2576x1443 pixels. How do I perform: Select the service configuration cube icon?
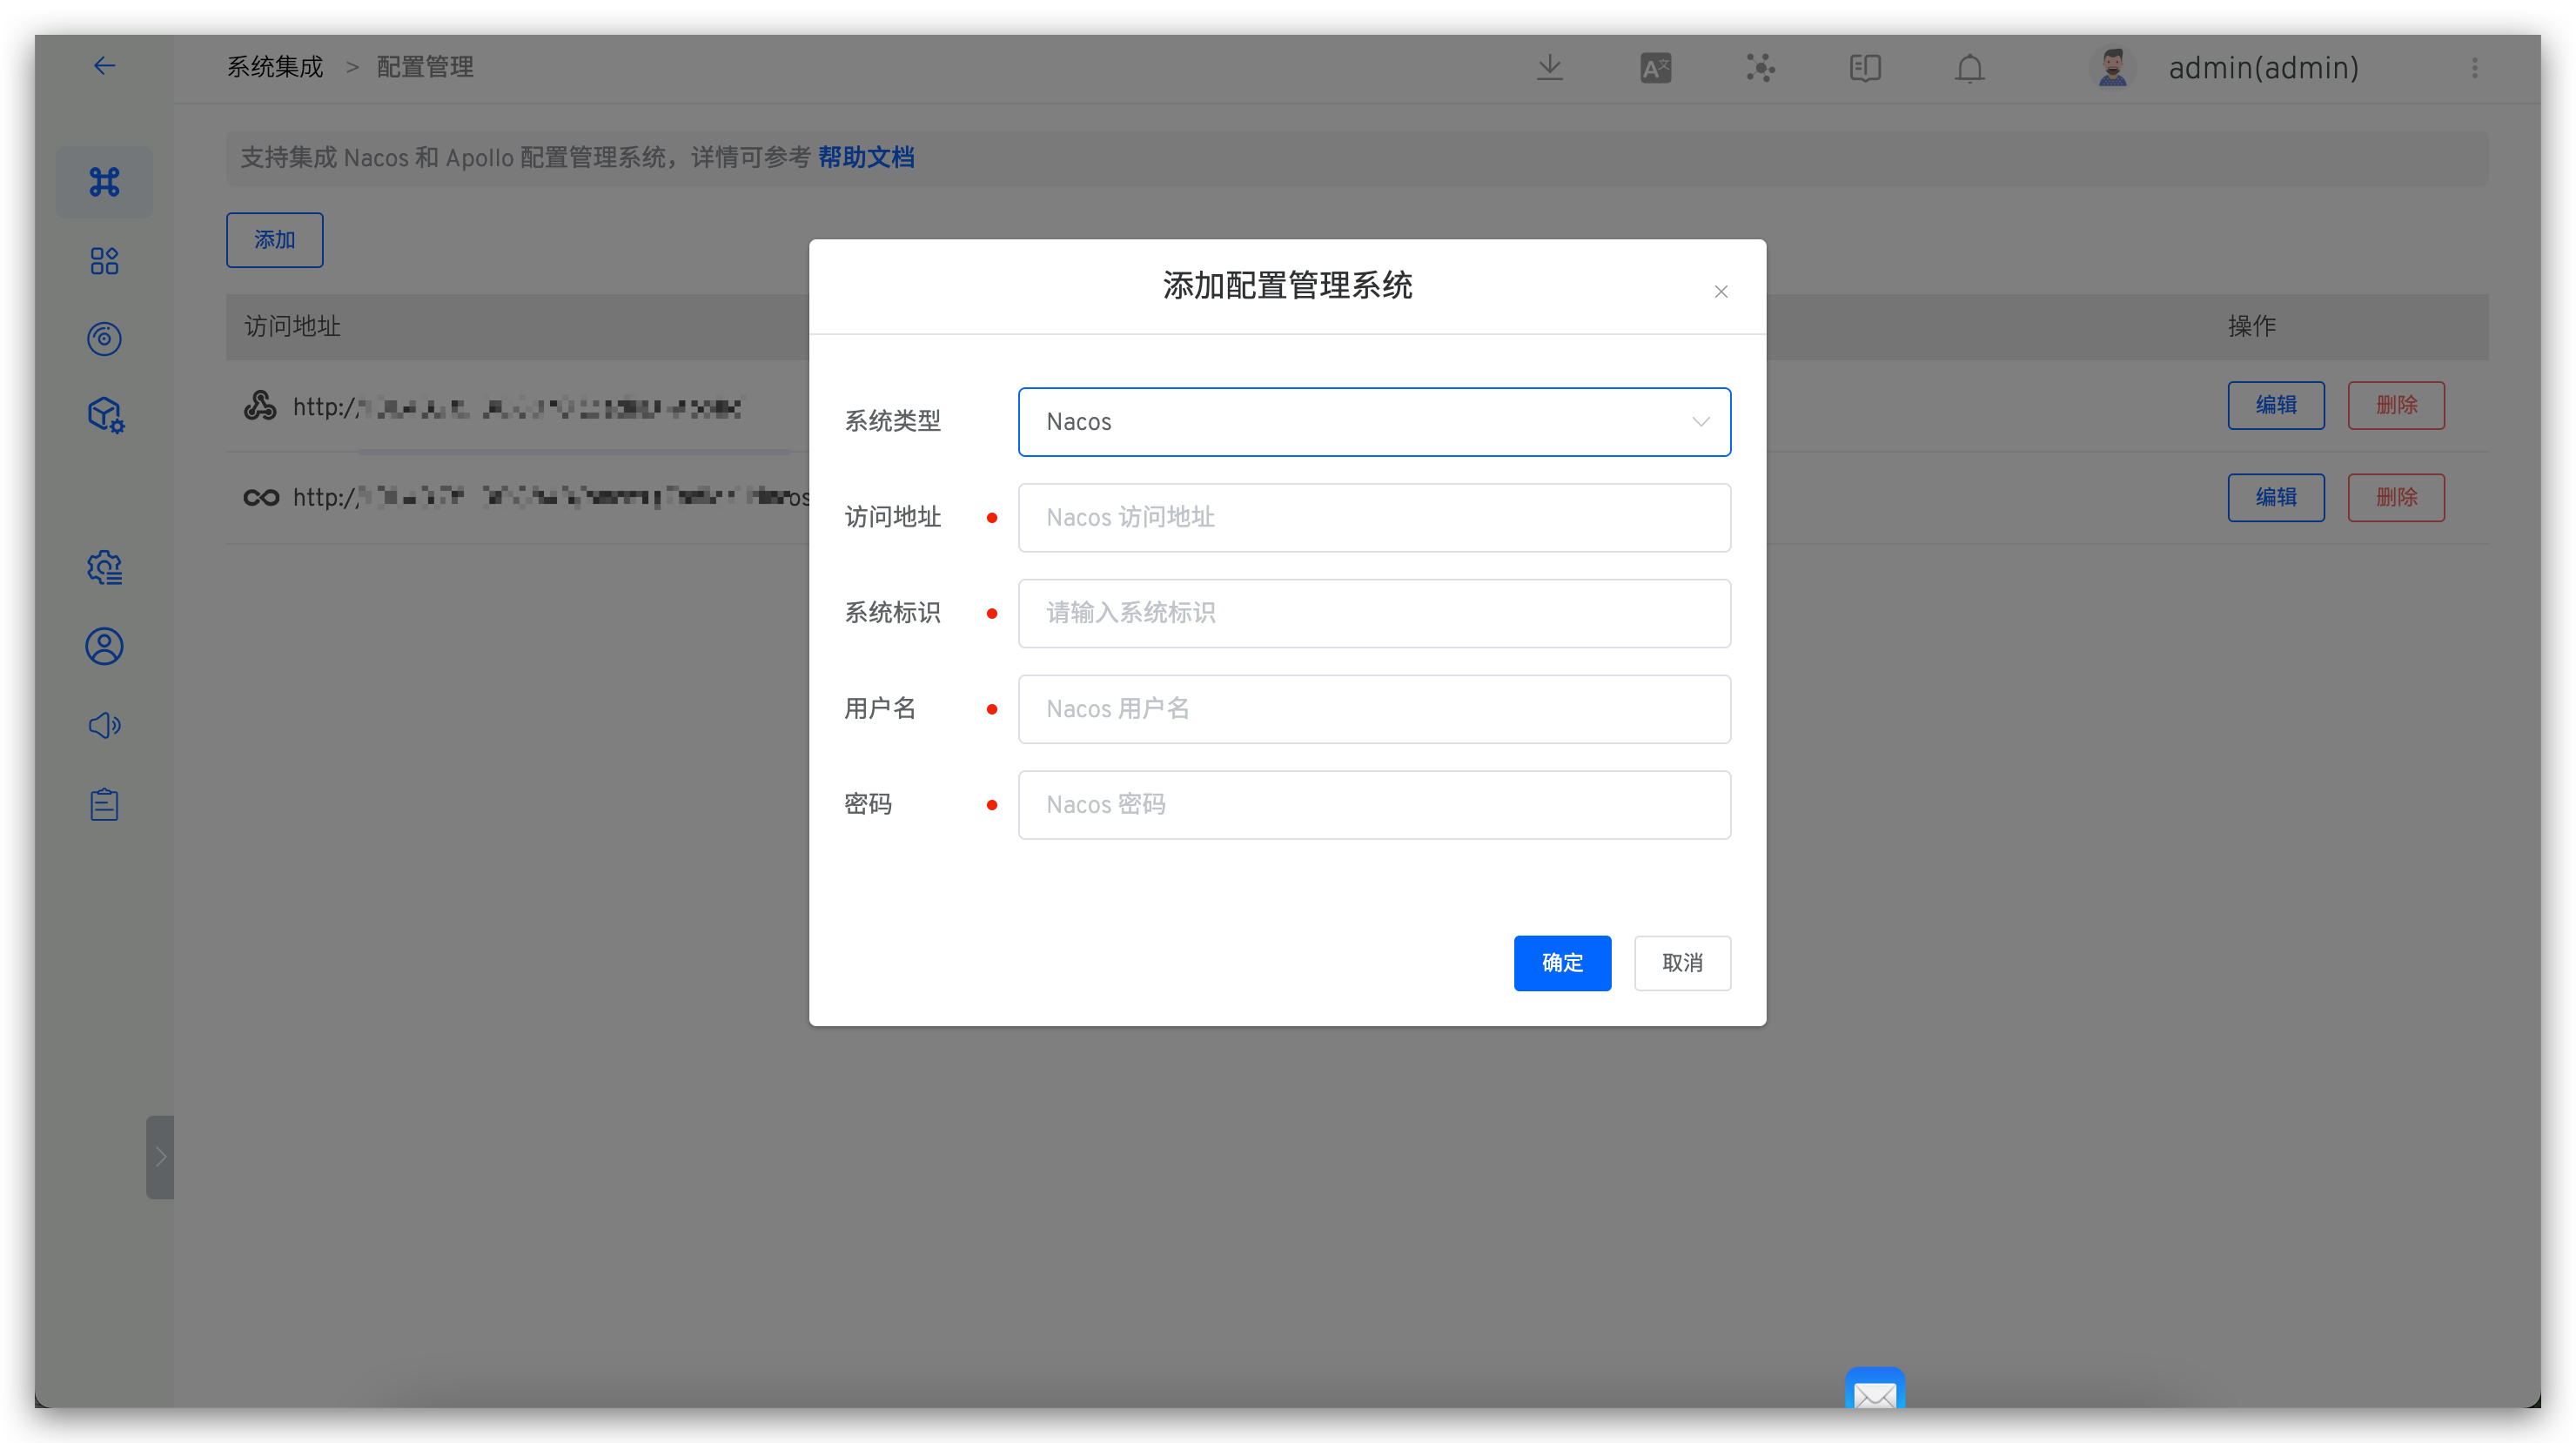[x=104, y=415]
